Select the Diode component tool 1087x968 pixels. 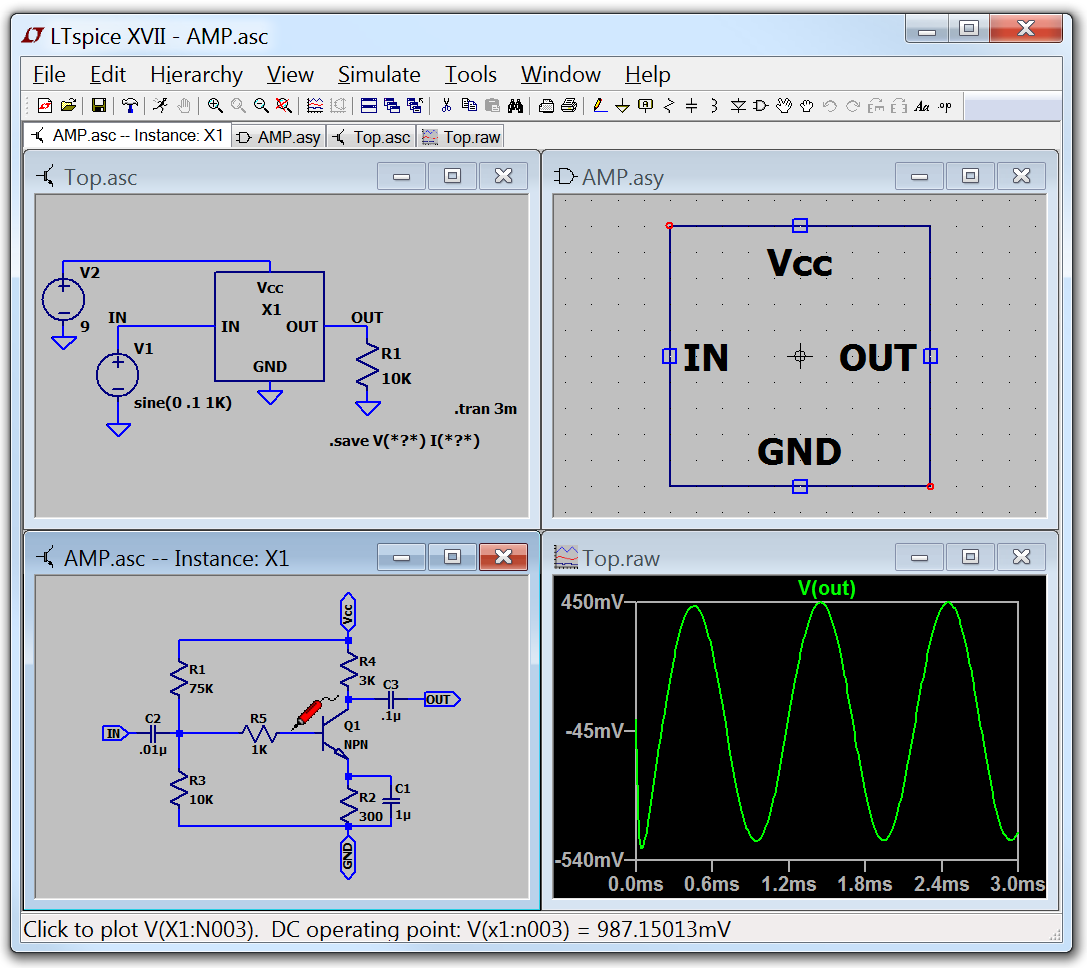738,105
